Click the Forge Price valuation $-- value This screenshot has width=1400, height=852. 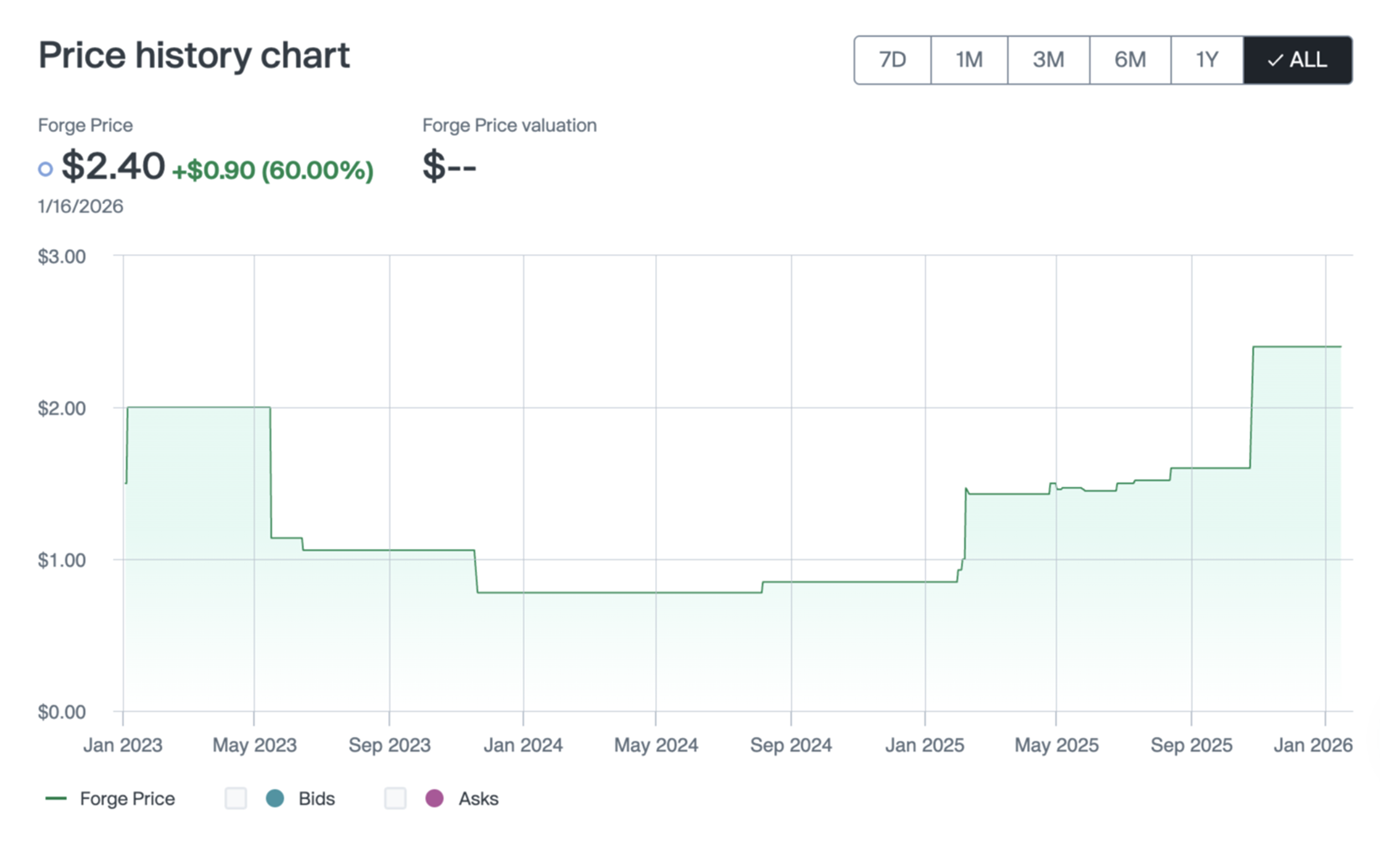coord(449,166)
